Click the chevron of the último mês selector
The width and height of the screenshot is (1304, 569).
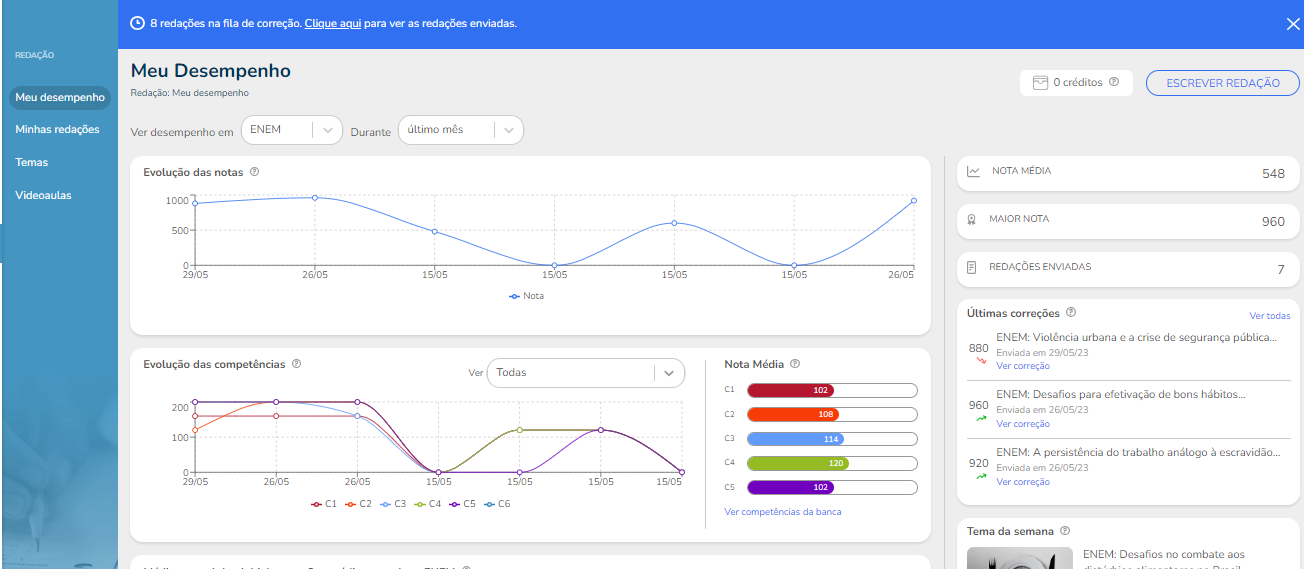tap(508, 130)
